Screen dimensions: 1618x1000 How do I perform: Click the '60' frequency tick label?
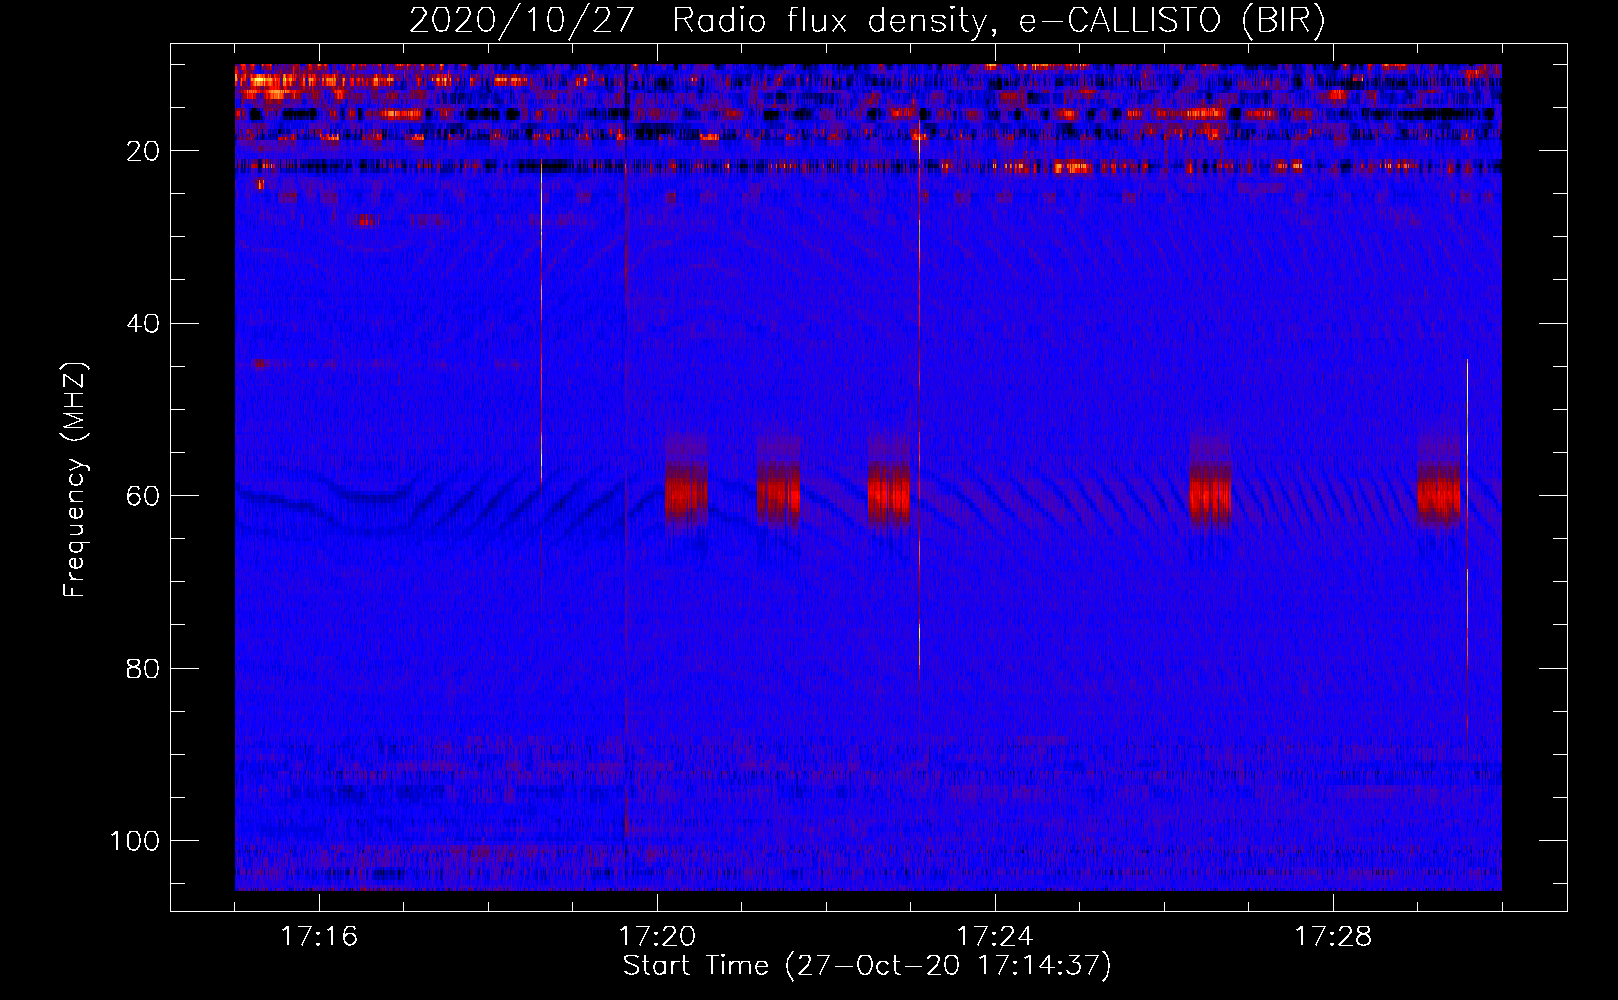pyautogui.click(x=143, y=496)
